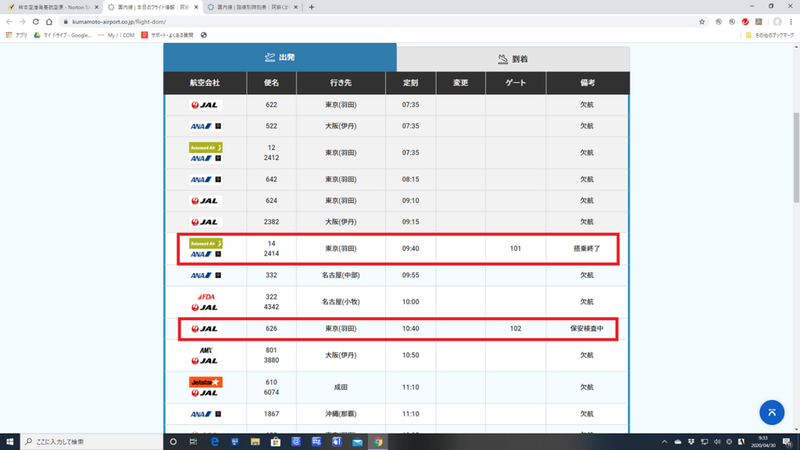This screenshot has width=800, height=450.
Task: Open a new browser tab
Action: tap(311, 7)
